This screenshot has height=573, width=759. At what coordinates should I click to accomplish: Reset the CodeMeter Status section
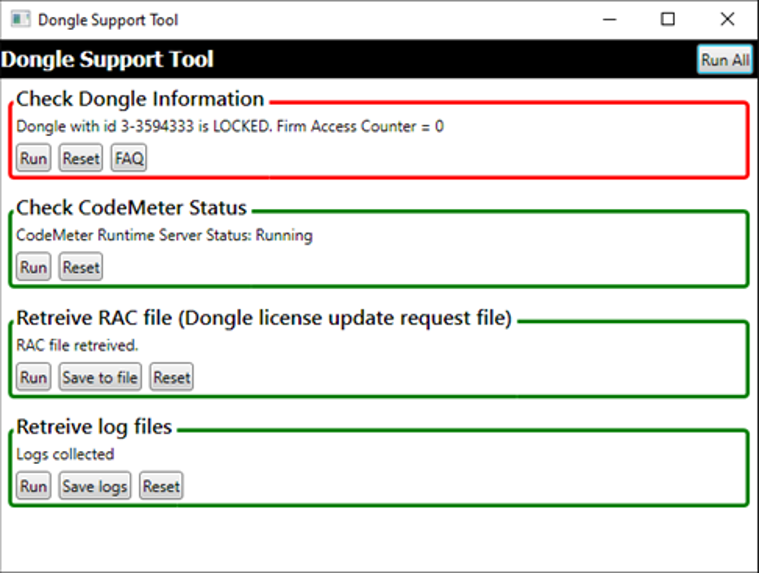point(81,267)
